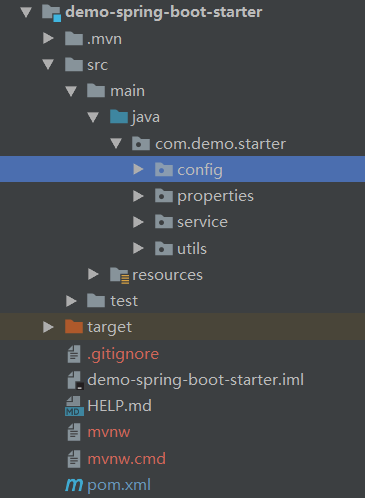
Task: Collapse the com.demo.starter package arrow
Action: coord(116,143)
